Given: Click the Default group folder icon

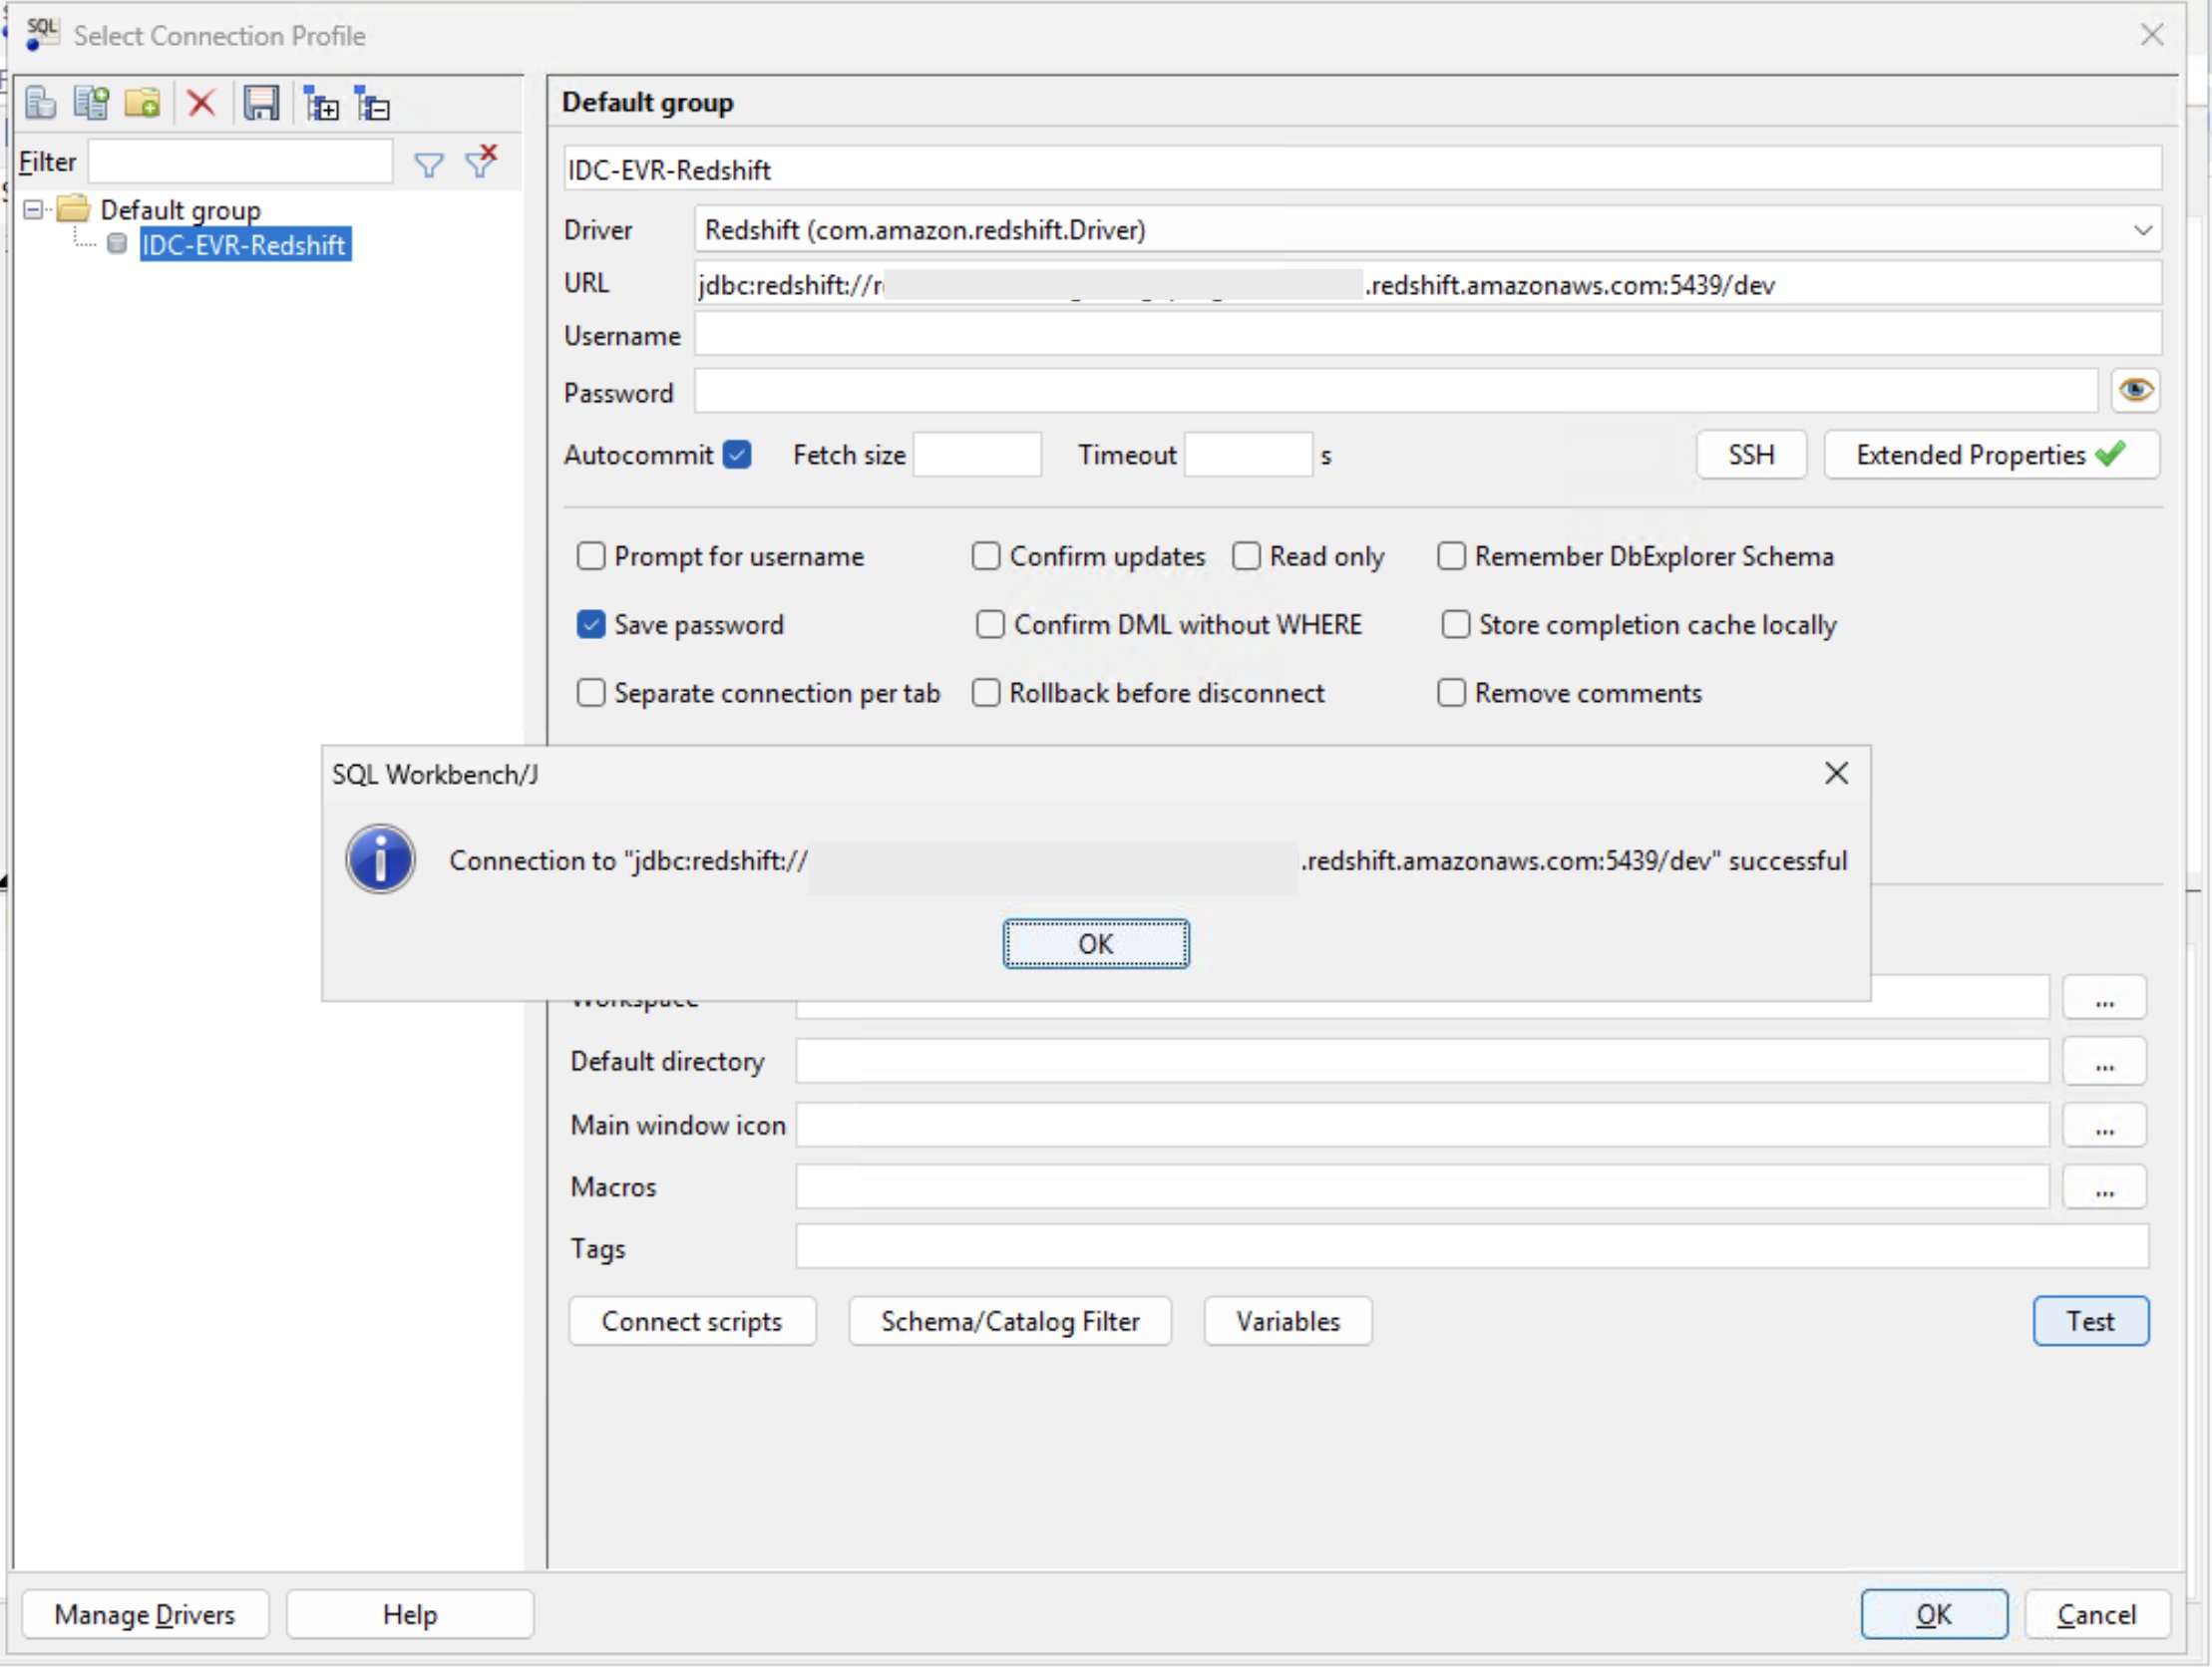Looking at the screenshot, I should 74,209.
